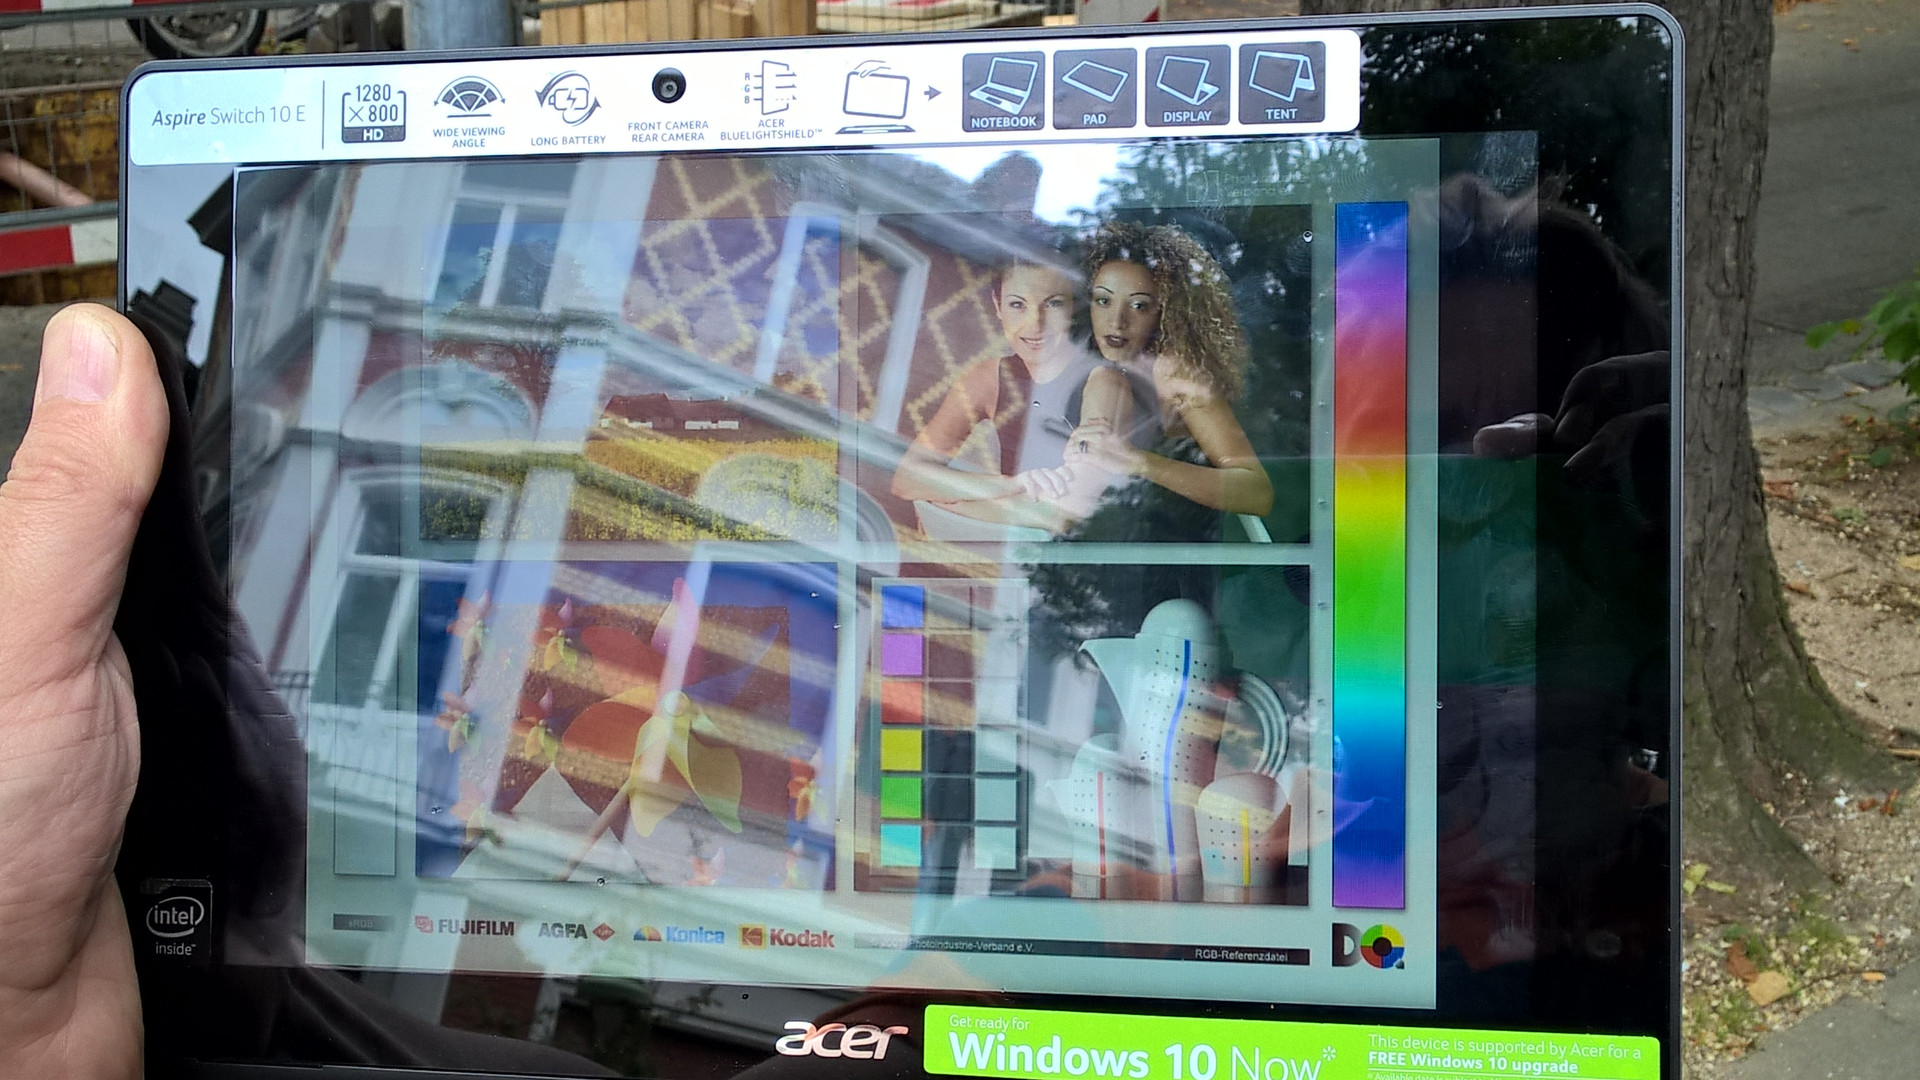Viewport: 1920px width, 1080px height.
Task: Open the white household objects photo
Action: (1168, 737)
